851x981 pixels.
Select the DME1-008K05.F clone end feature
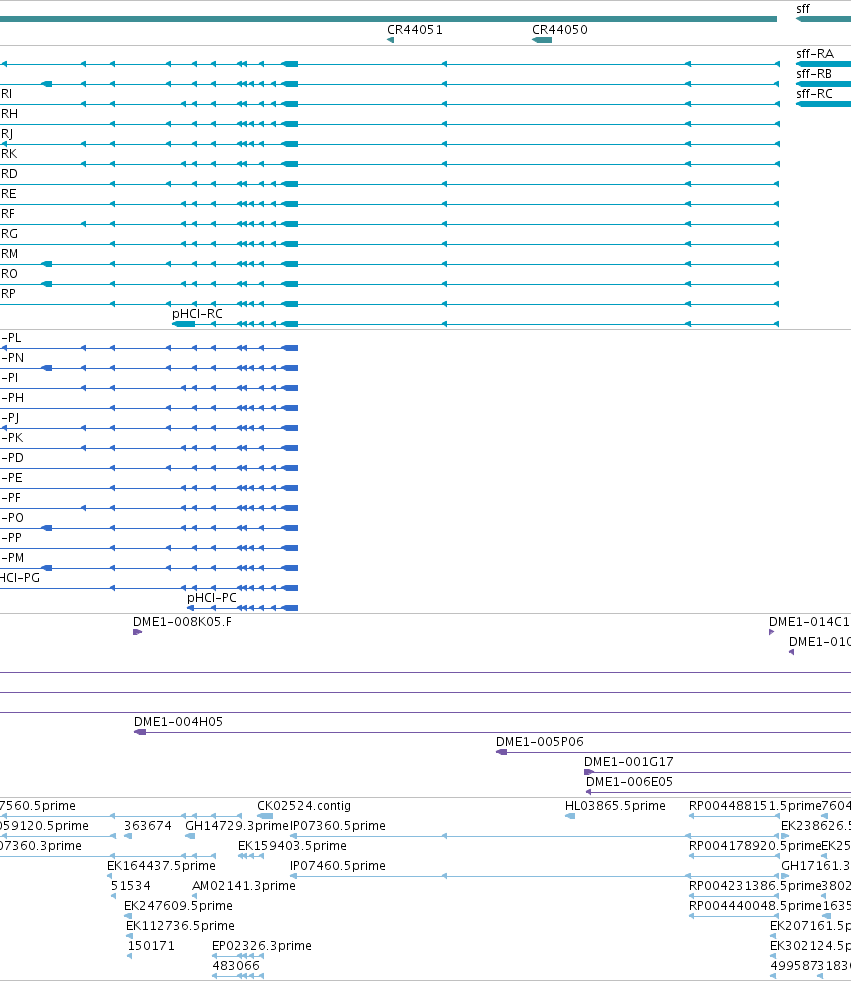138,632
